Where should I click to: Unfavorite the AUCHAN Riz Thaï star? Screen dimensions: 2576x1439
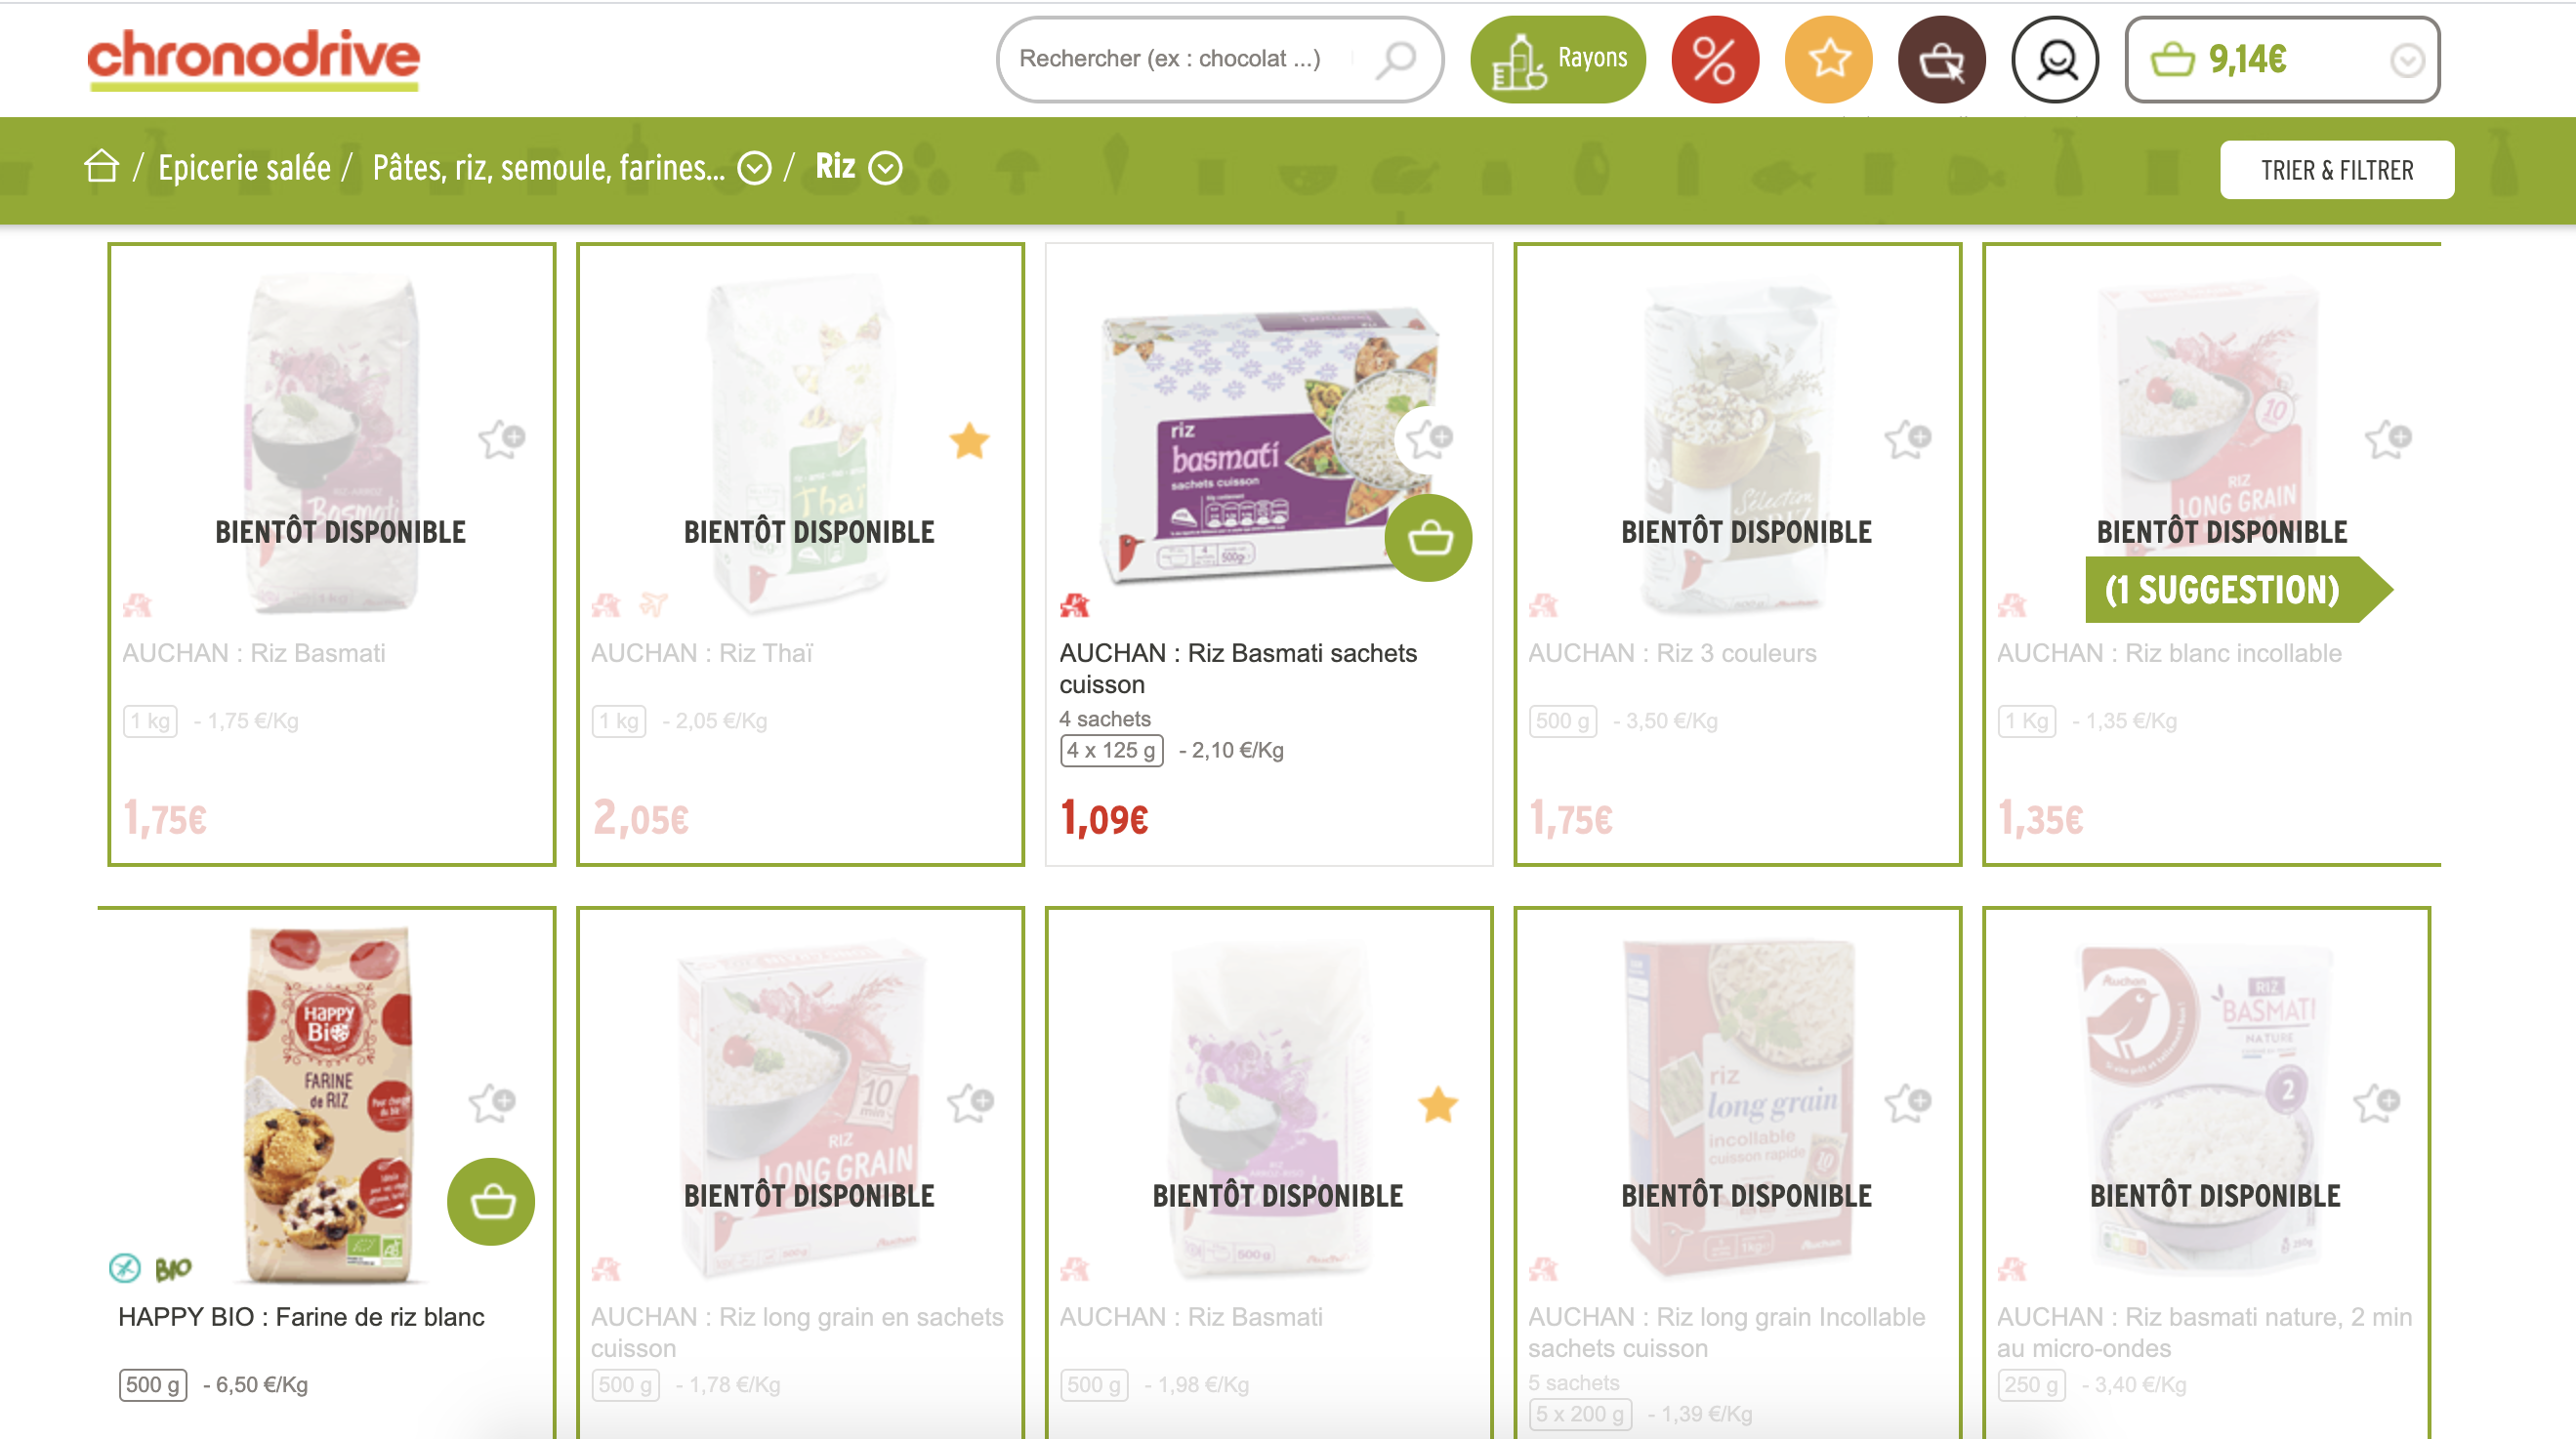click(968, 440)
